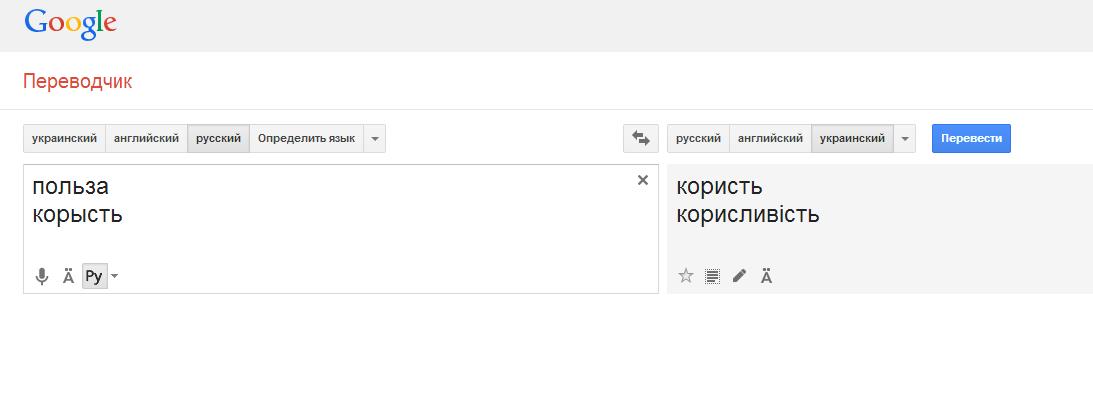1093x416 pixels.
Task: Click the source text pronunciation Ä icon
Action: point(68,276)
